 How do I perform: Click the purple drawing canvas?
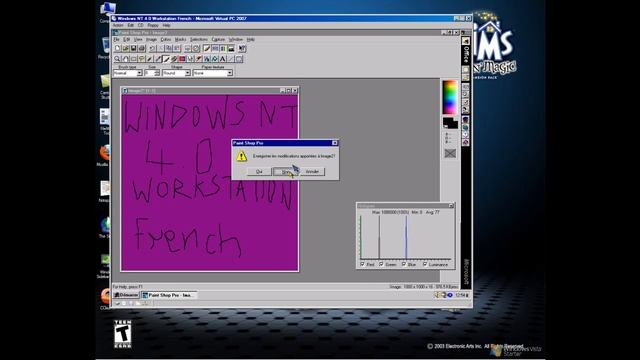209,182
